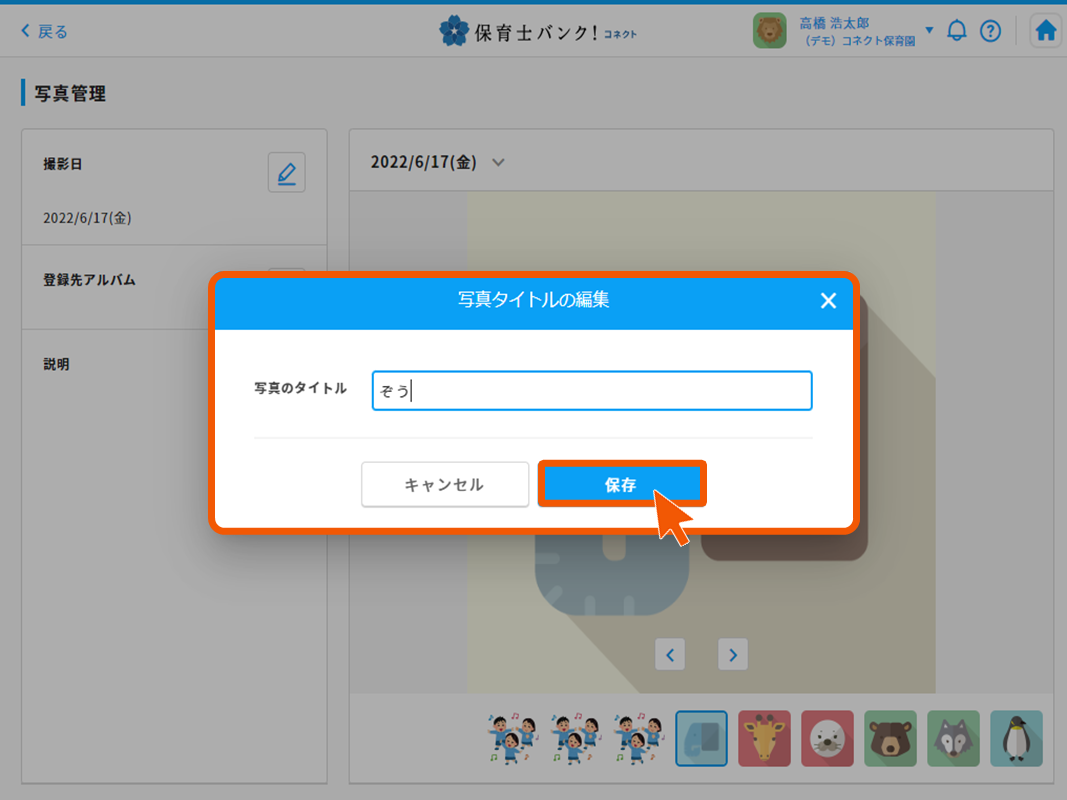The height and width of the screenshot is (800, 1067).
Task: Save the photo title with 保存
Action: 622,484
